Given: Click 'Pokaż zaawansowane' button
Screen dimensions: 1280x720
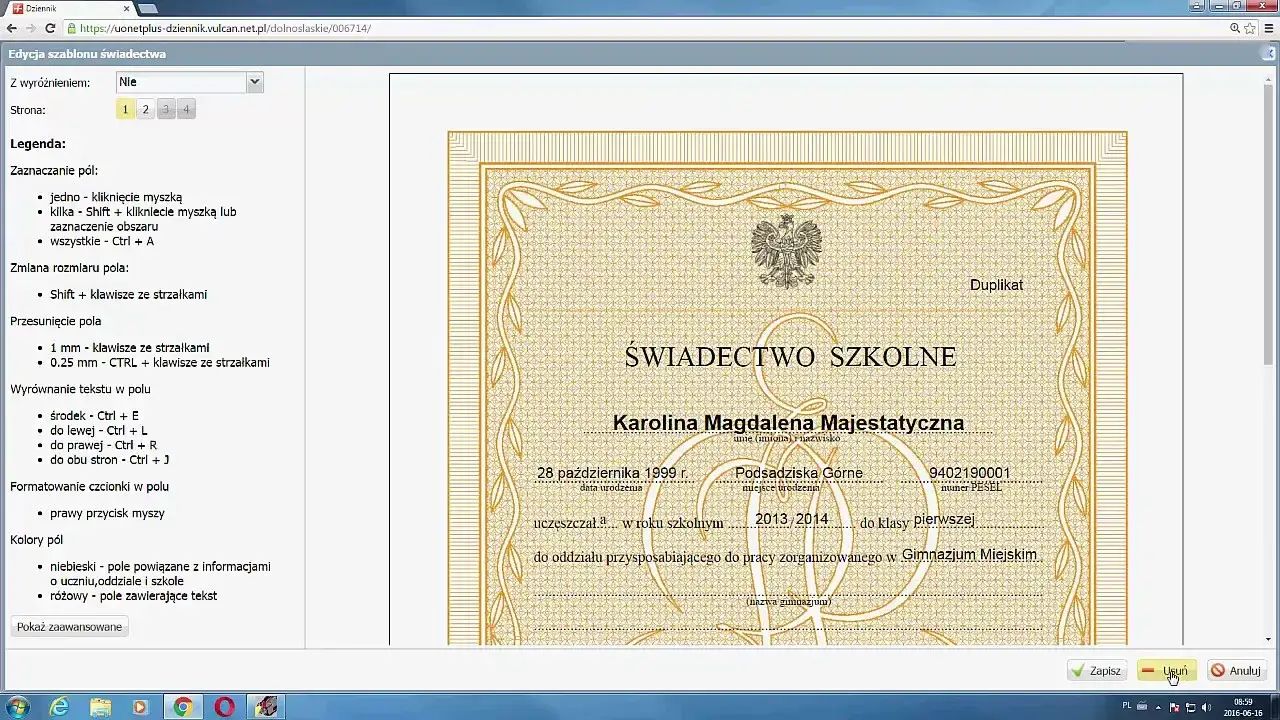Looking at the screenshot, I should (x=69, y=627).
